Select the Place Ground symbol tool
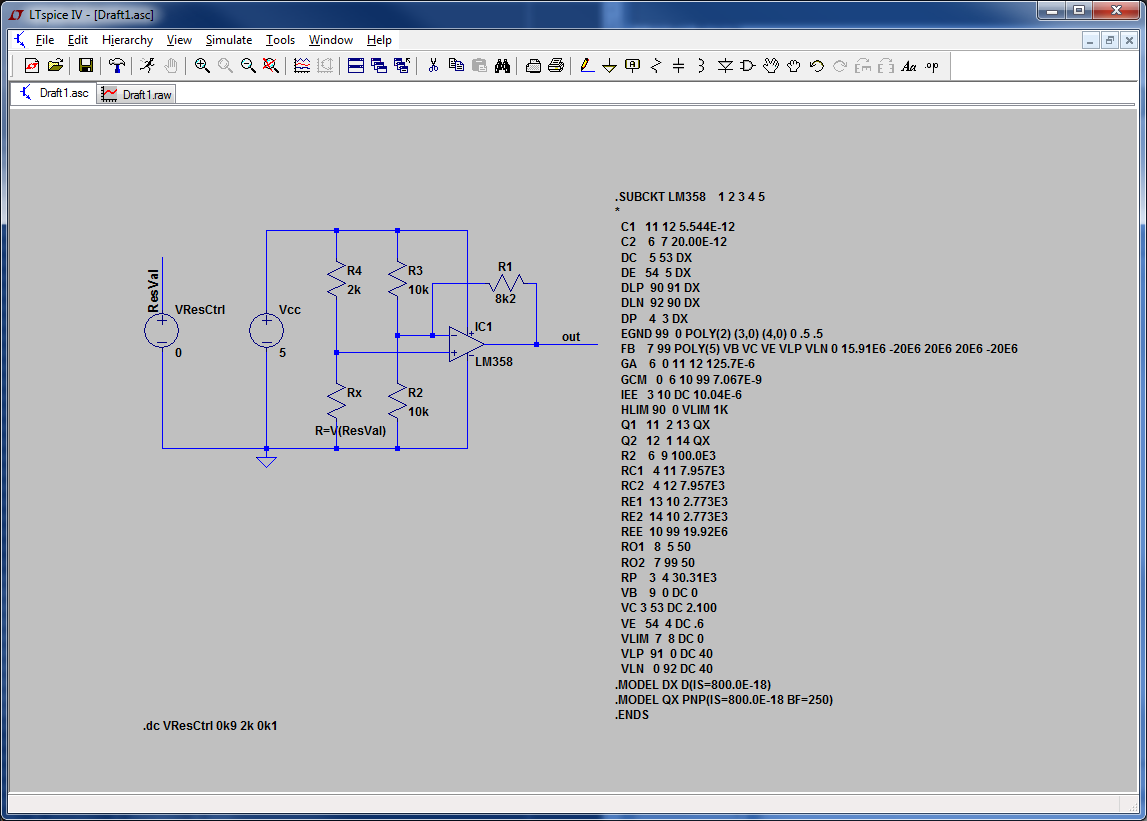1147x821 pixels. (609, 66)
